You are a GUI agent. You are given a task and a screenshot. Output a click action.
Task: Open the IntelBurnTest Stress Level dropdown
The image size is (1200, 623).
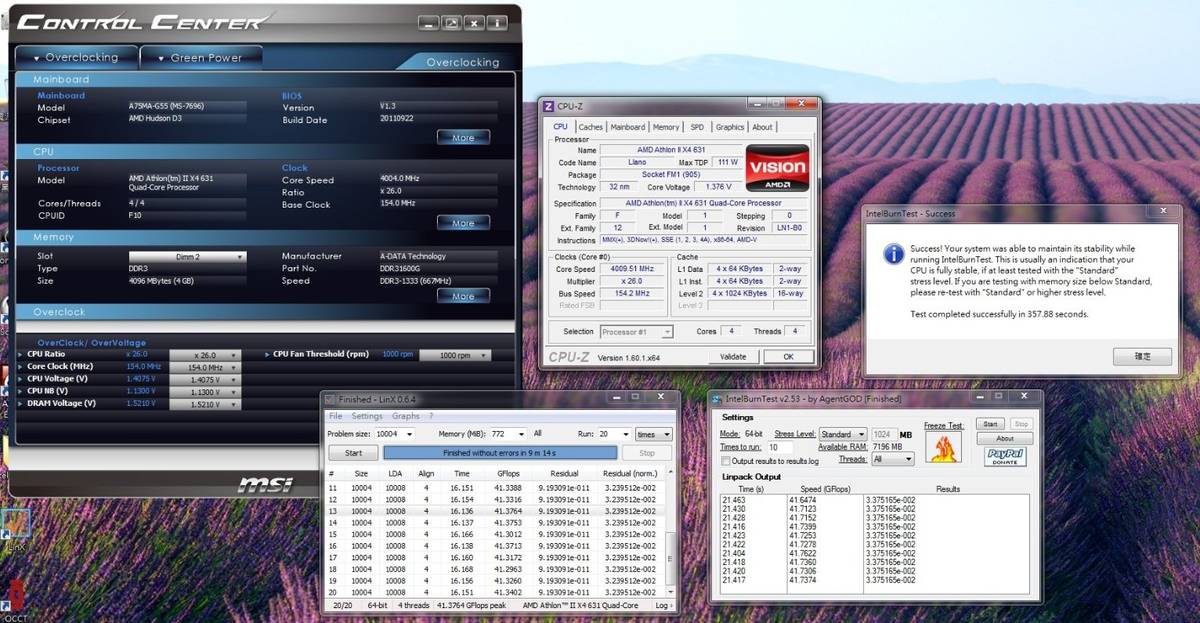(843, 434)
